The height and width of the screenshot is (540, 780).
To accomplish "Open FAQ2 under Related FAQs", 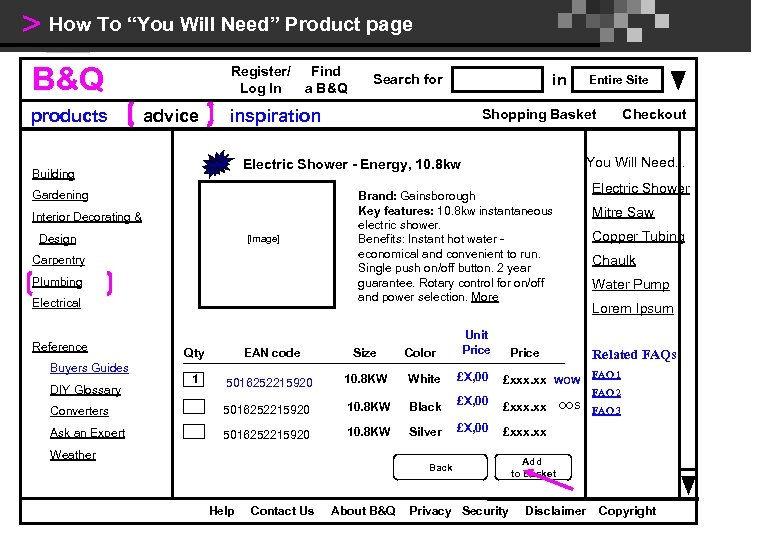I will coord(606,393).
